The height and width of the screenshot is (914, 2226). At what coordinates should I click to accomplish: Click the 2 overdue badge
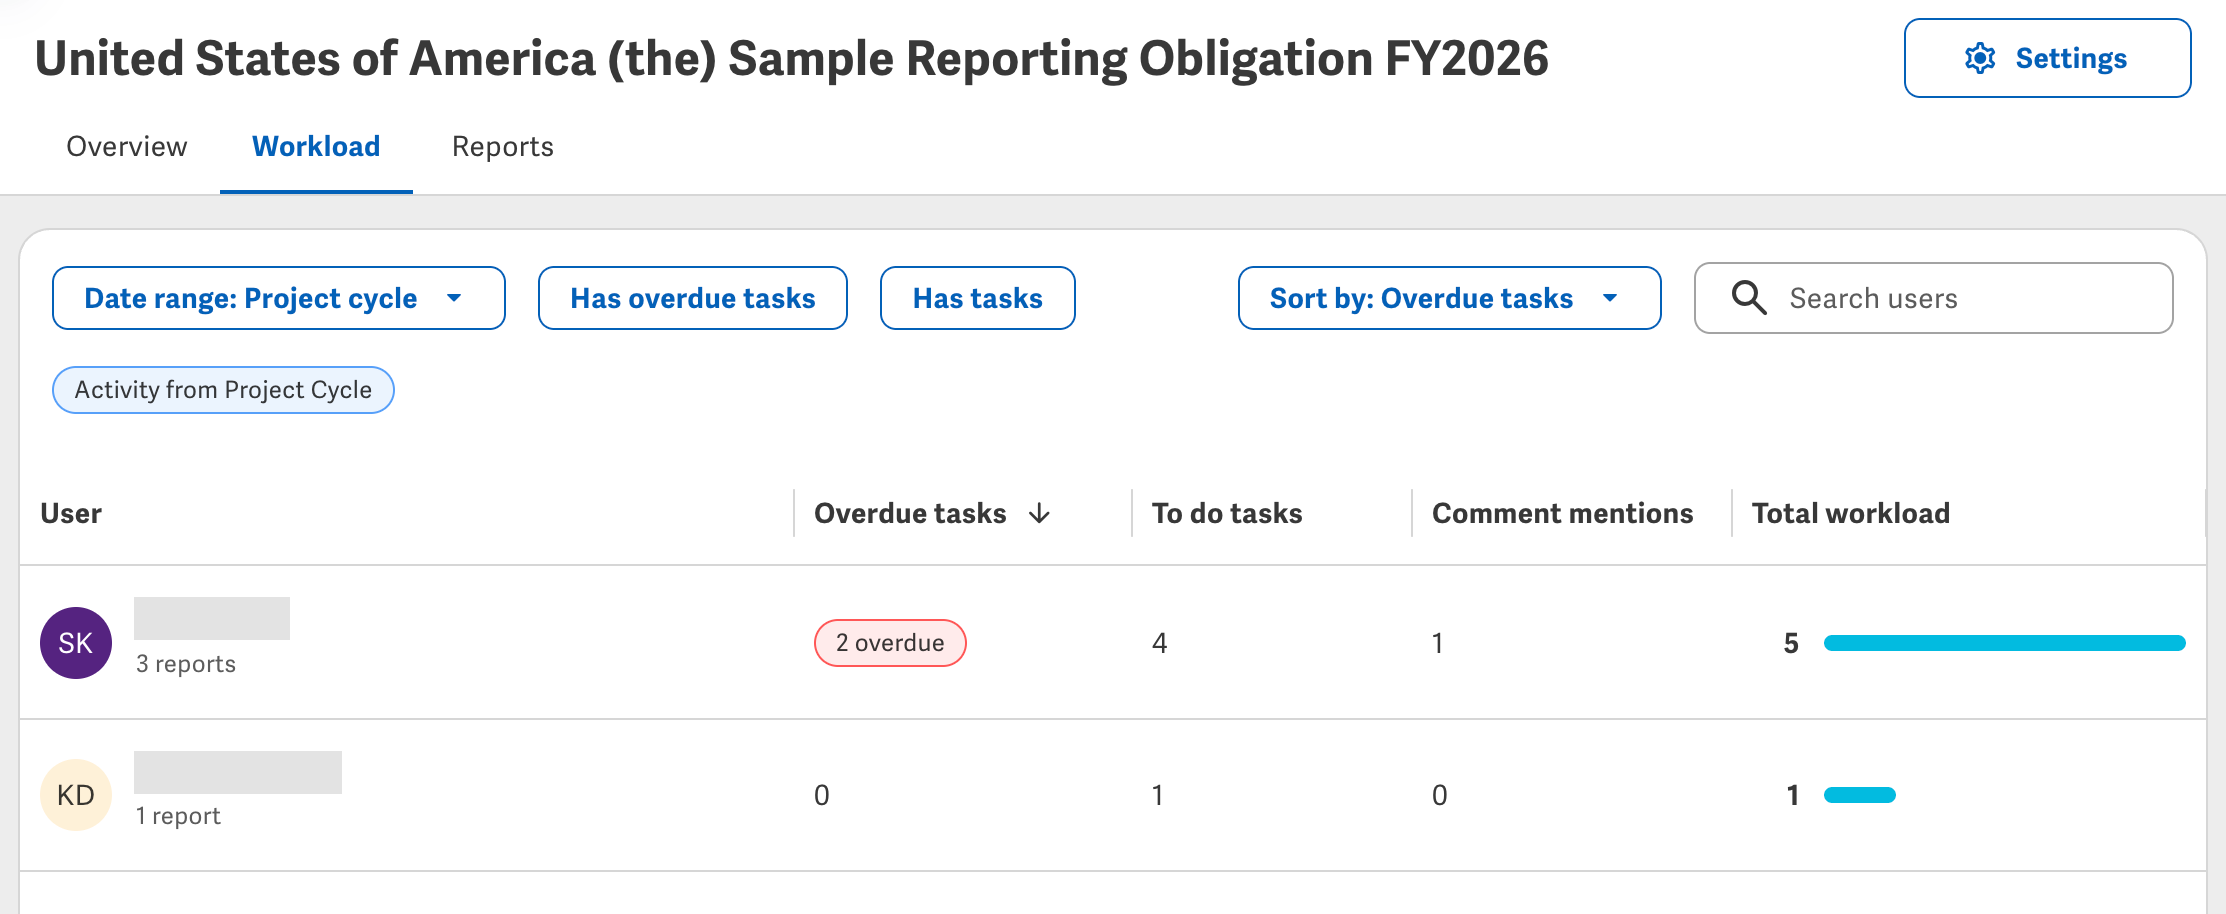tap(890, 643)
